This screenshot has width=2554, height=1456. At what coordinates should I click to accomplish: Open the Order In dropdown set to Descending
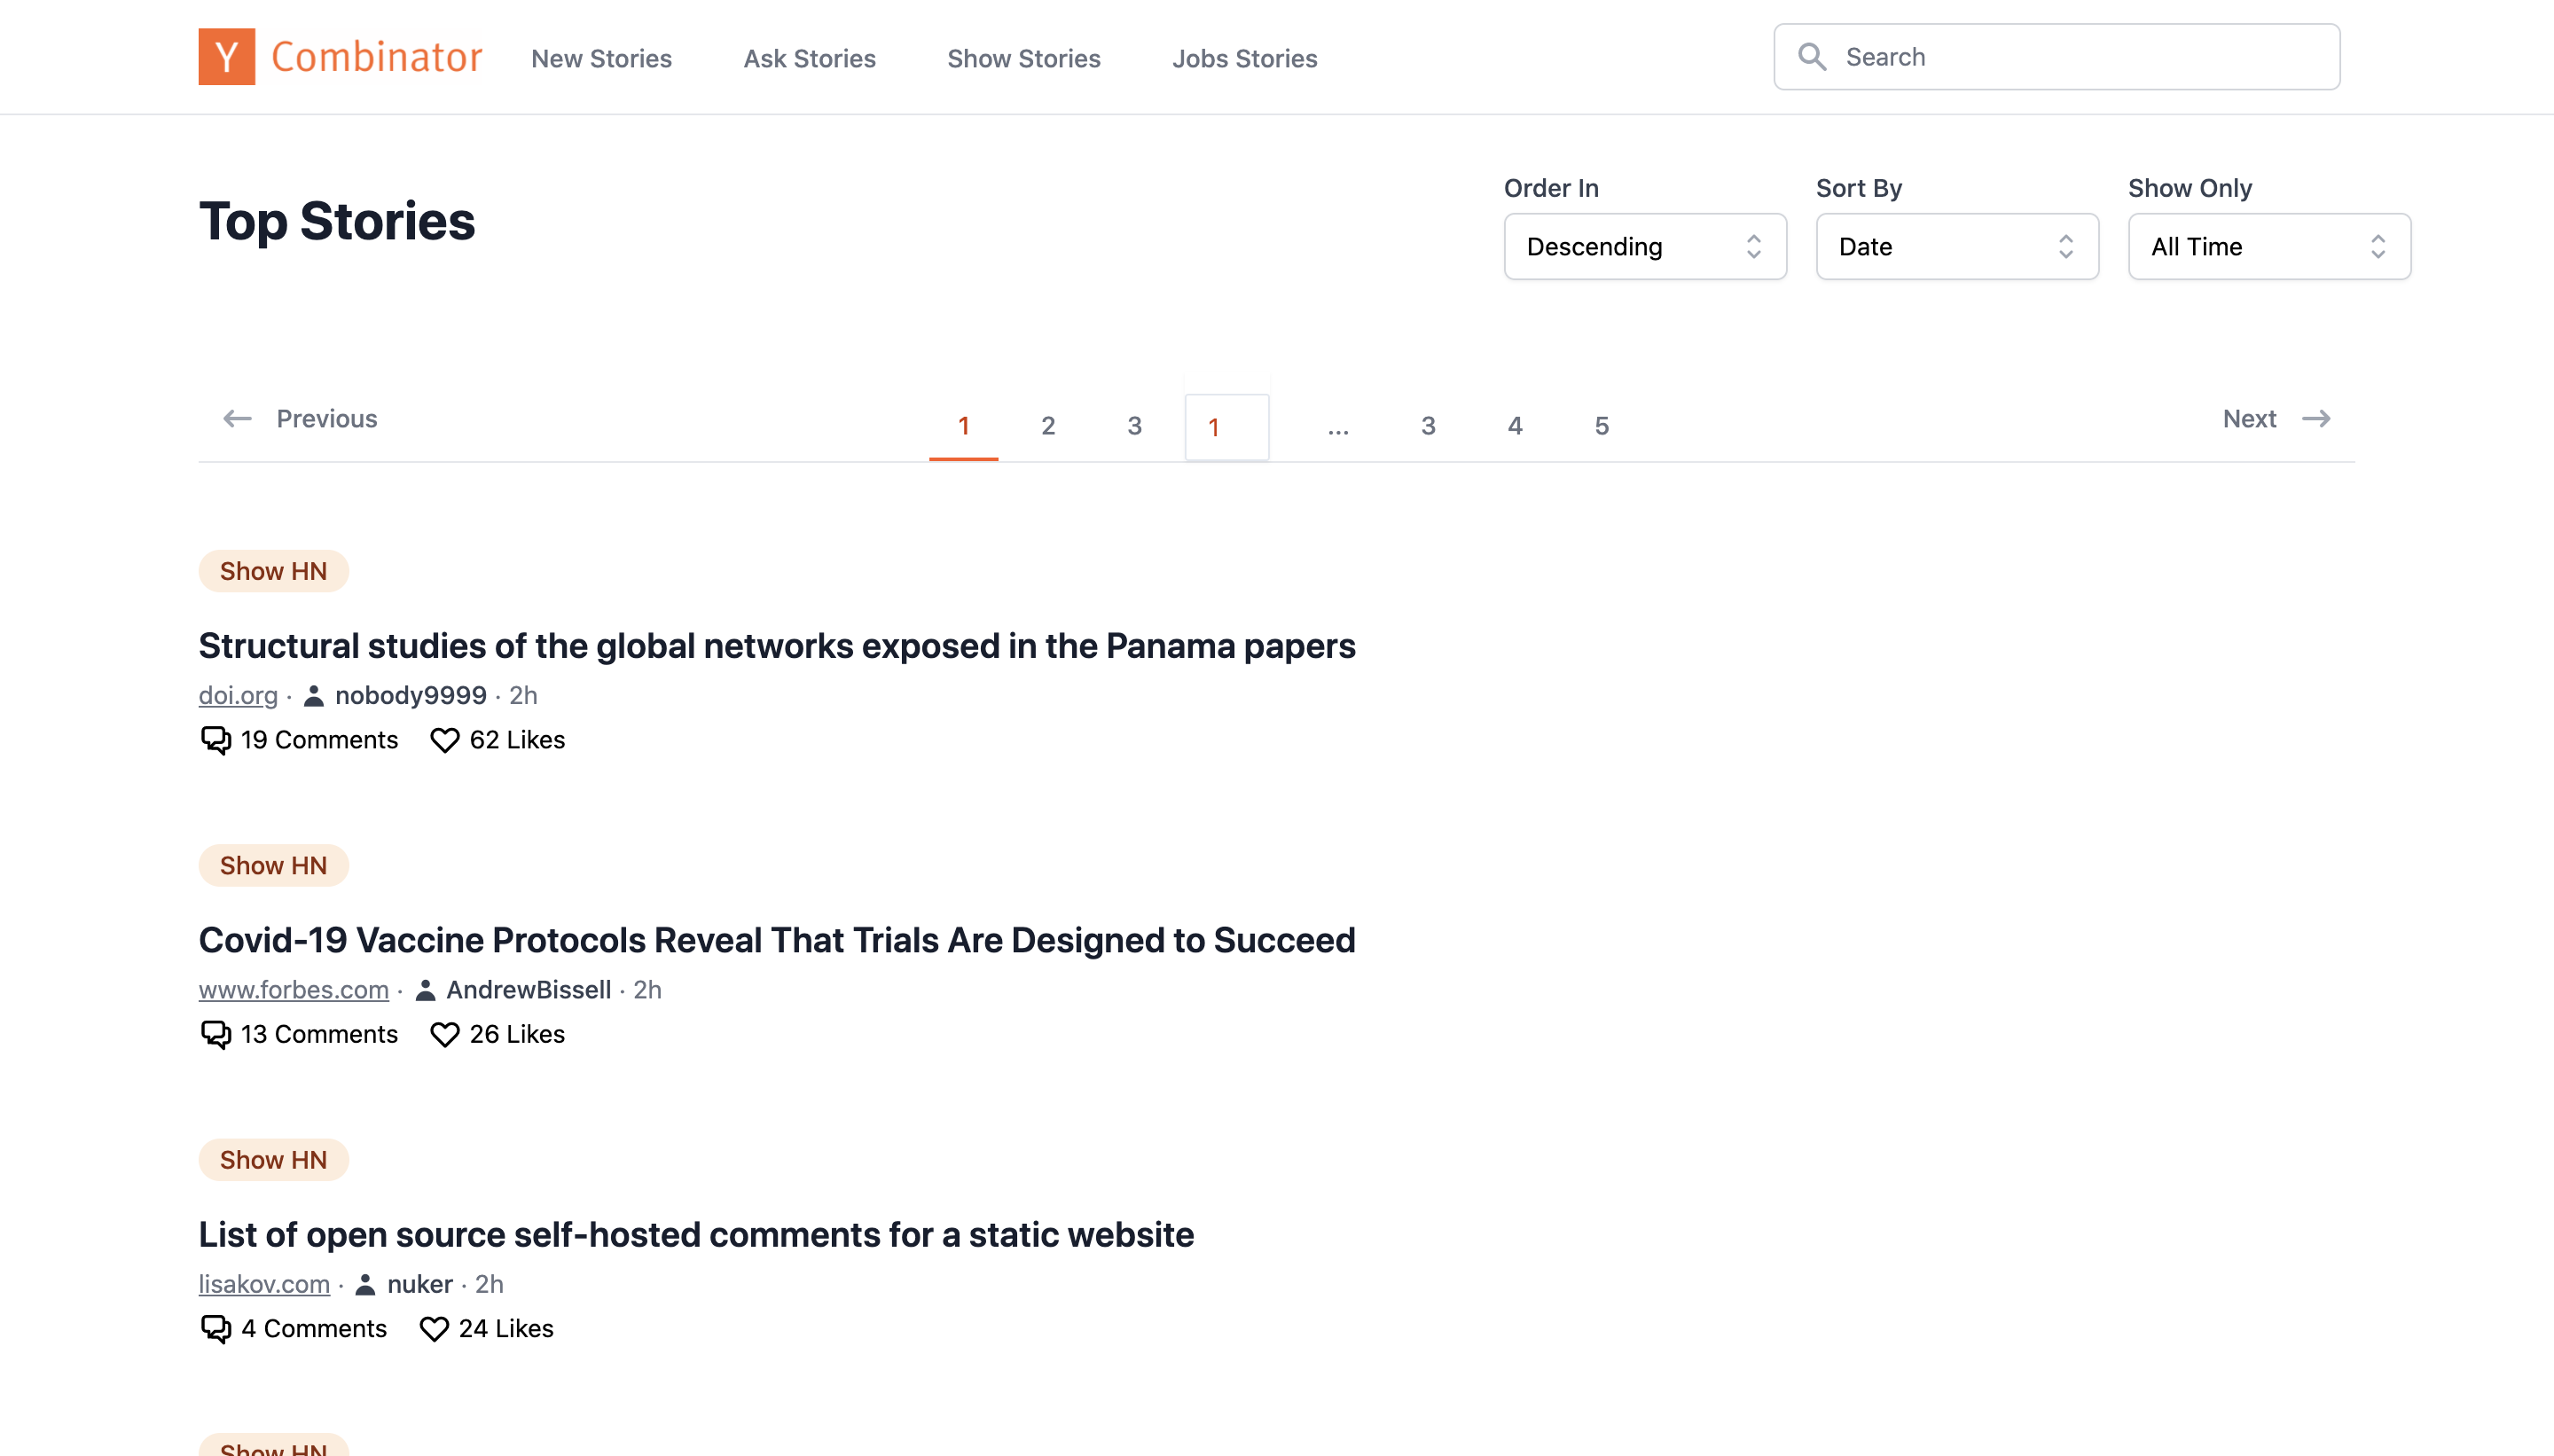[1644, 246]
